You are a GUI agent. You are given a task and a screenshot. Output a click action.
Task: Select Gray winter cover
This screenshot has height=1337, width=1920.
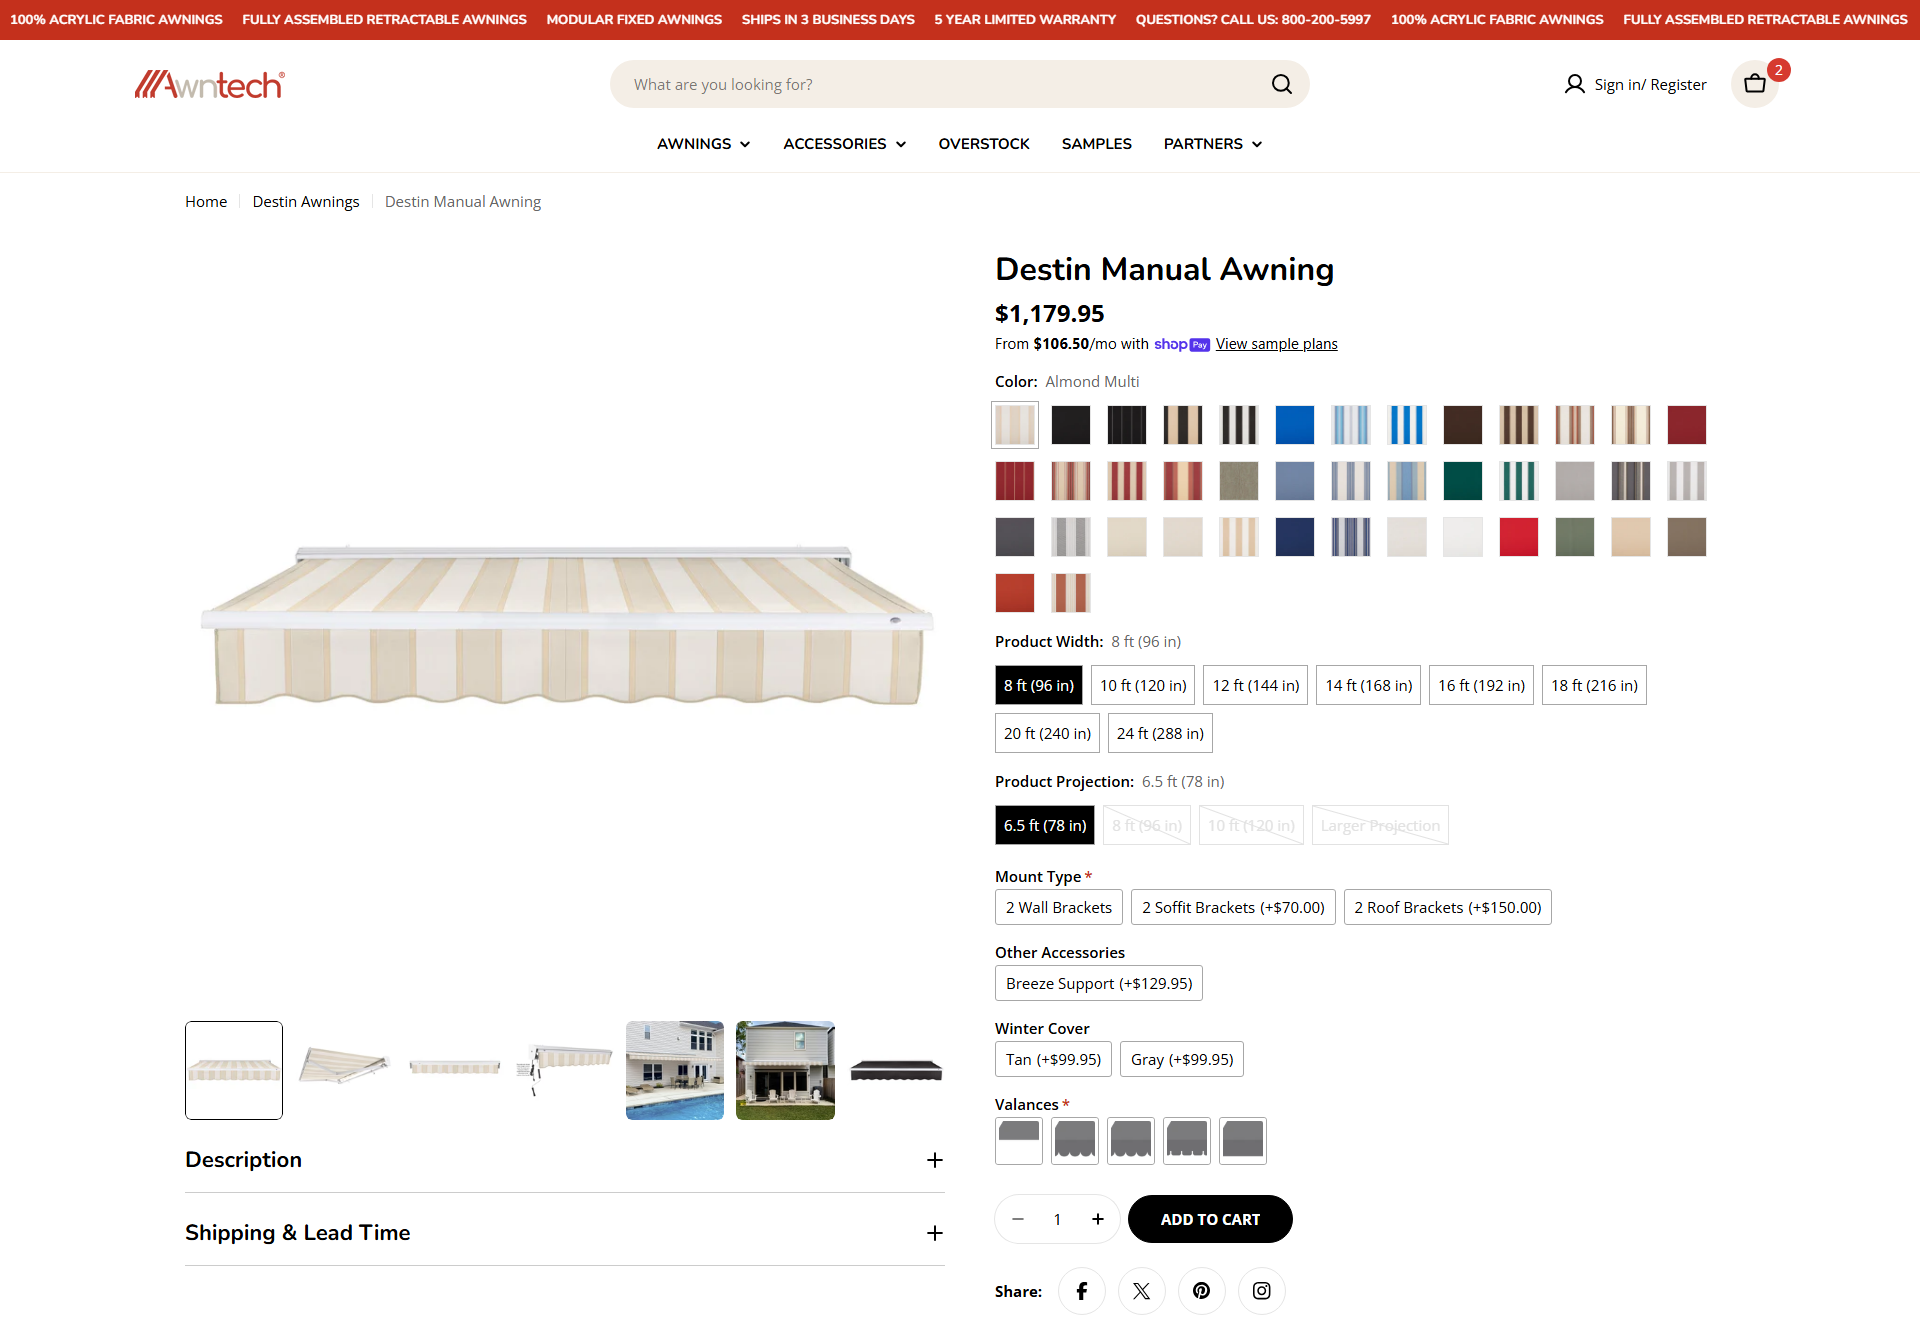pos(1182,1059)
